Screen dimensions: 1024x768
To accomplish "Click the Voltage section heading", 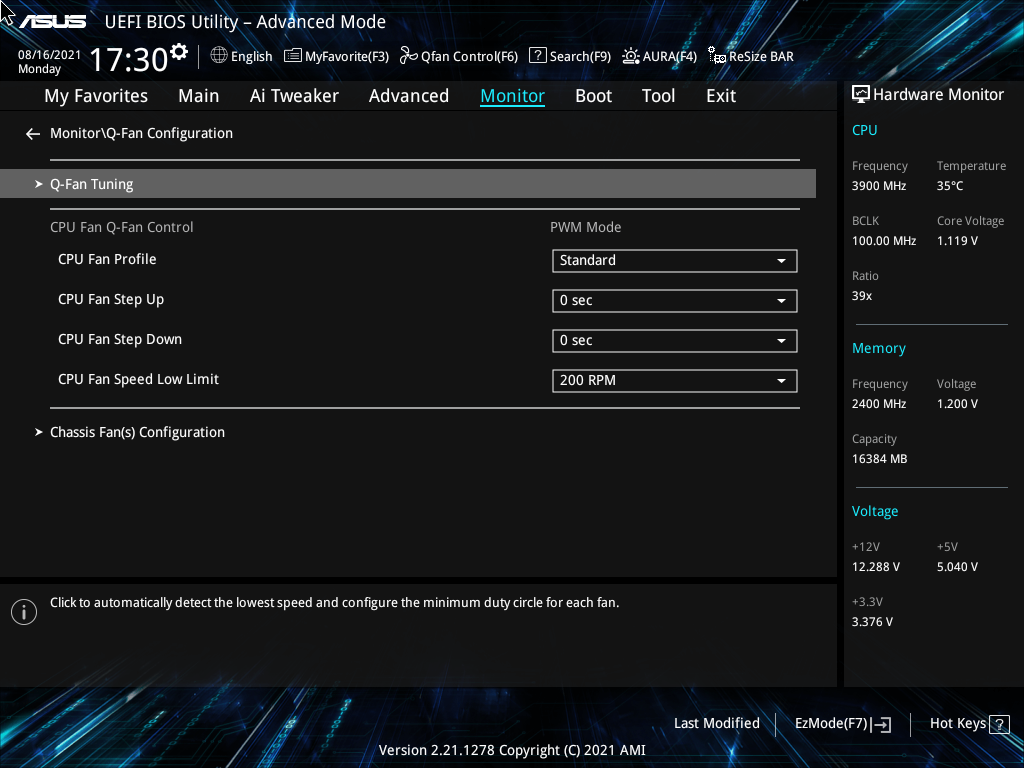I will coord(874,511).
